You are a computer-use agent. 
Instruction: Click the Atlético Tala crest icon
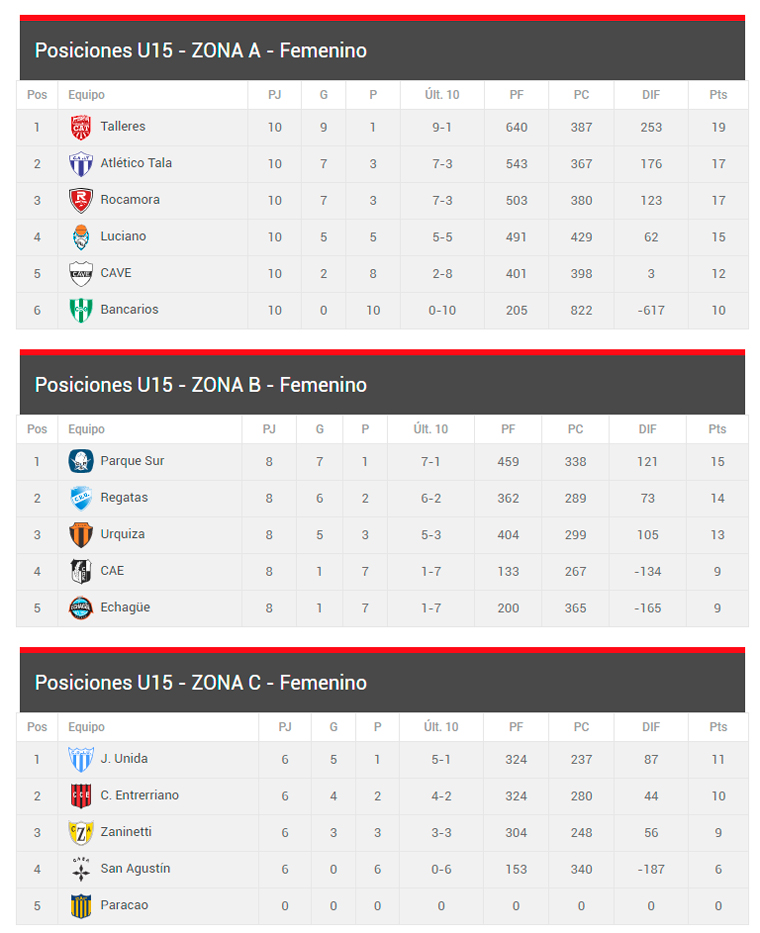81,164
